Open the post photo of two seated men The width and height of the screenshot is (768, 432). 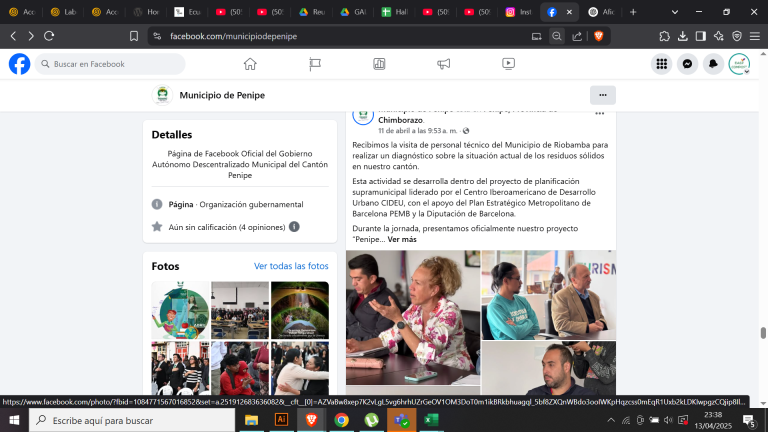click(549, 295)
